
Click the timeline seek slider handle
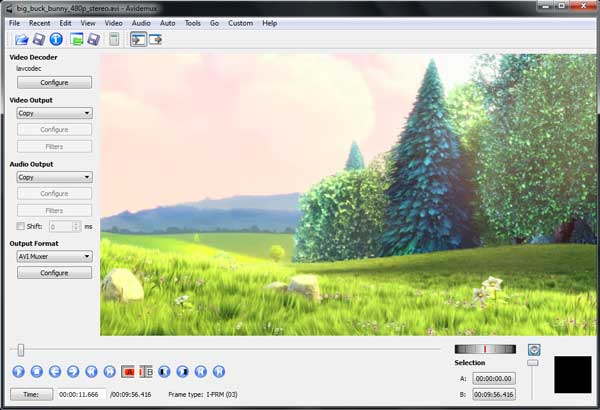[21, 350]
